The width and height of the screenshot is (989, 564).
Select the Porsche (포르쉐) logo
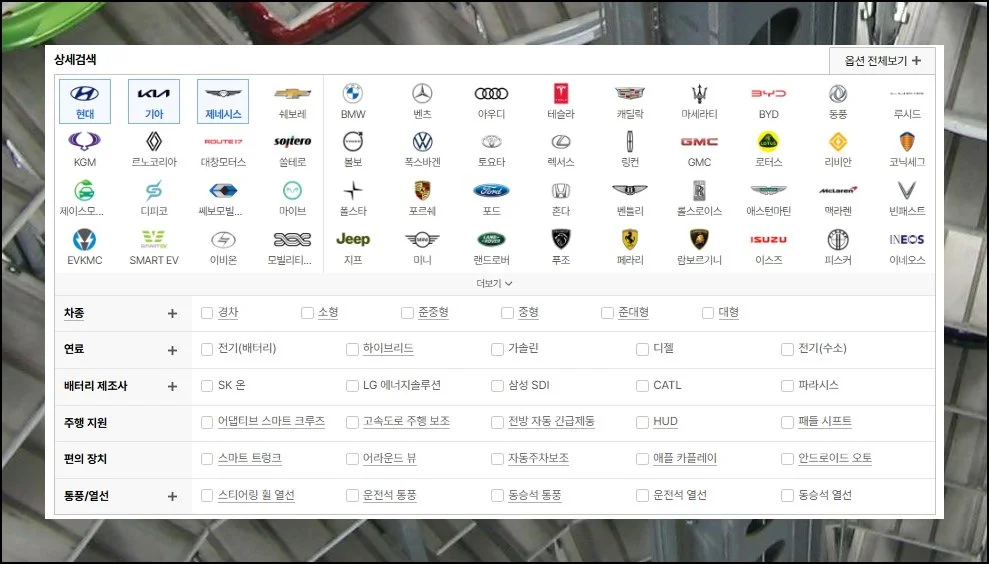point(422,191)
